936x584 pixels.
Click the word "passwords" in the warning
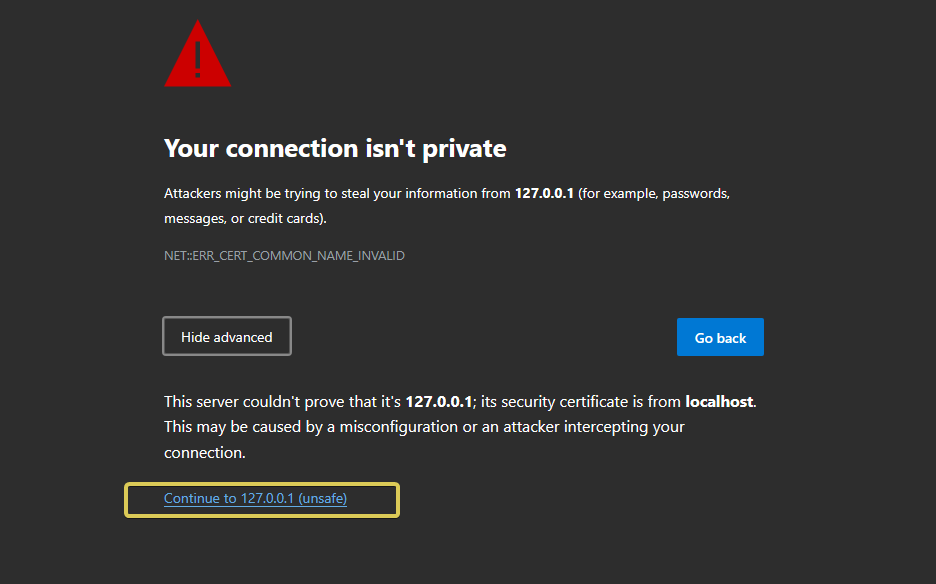click(x=695, y=193)
